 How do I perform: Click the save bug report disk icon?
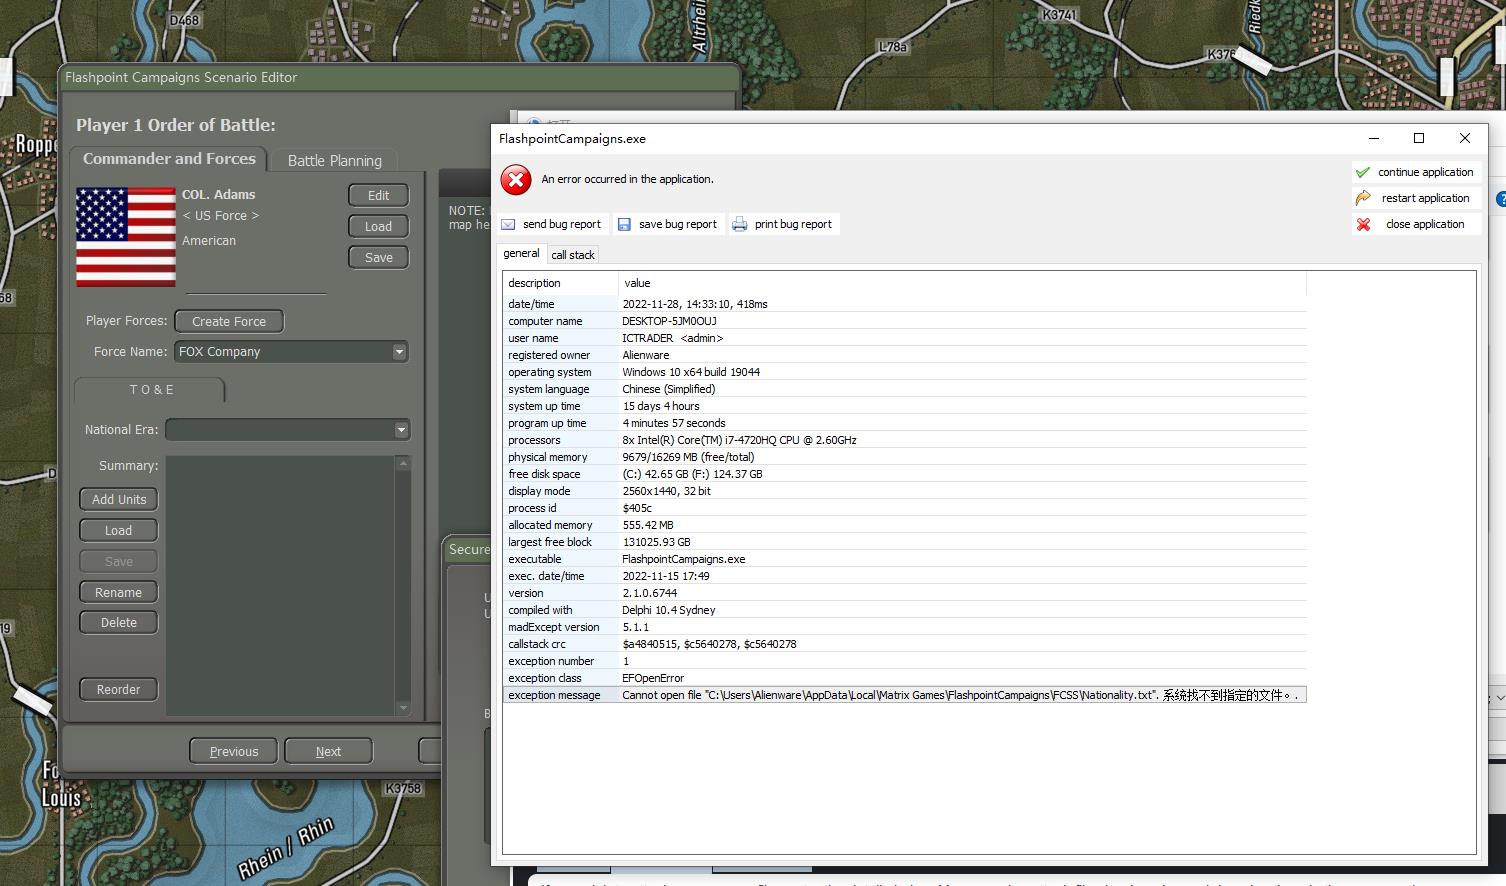(624, 224)
